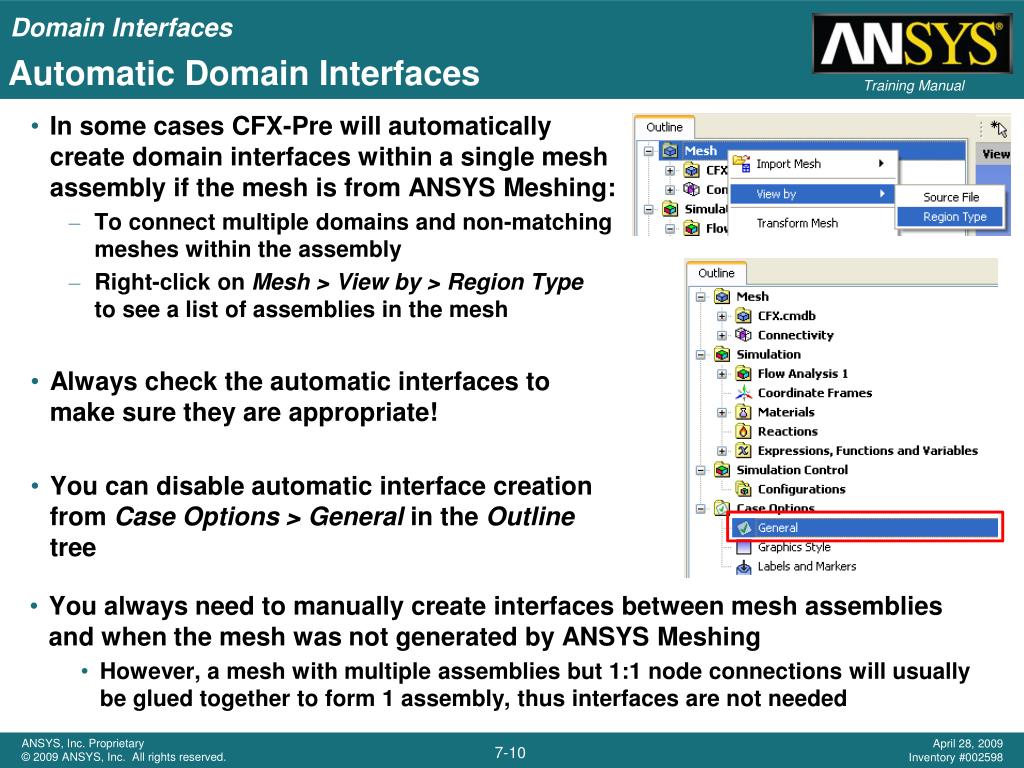Image resolution: width=1024 pixels, height=768 pixels.
Task: Click the 'Training Manual' text under the logo
Action: [914, 86]
